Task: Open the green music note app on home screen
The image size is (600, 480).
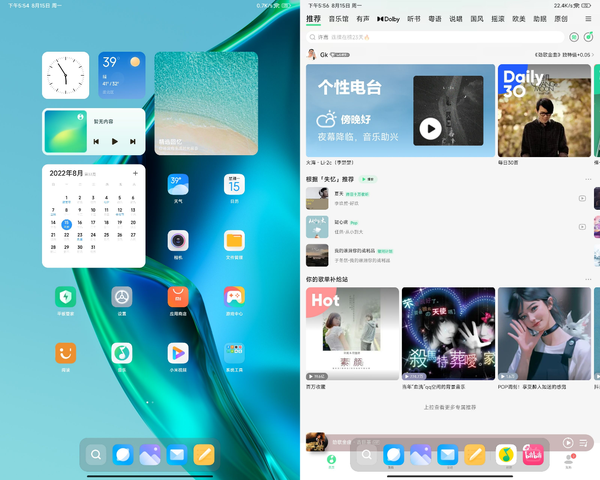Action: 122,353
